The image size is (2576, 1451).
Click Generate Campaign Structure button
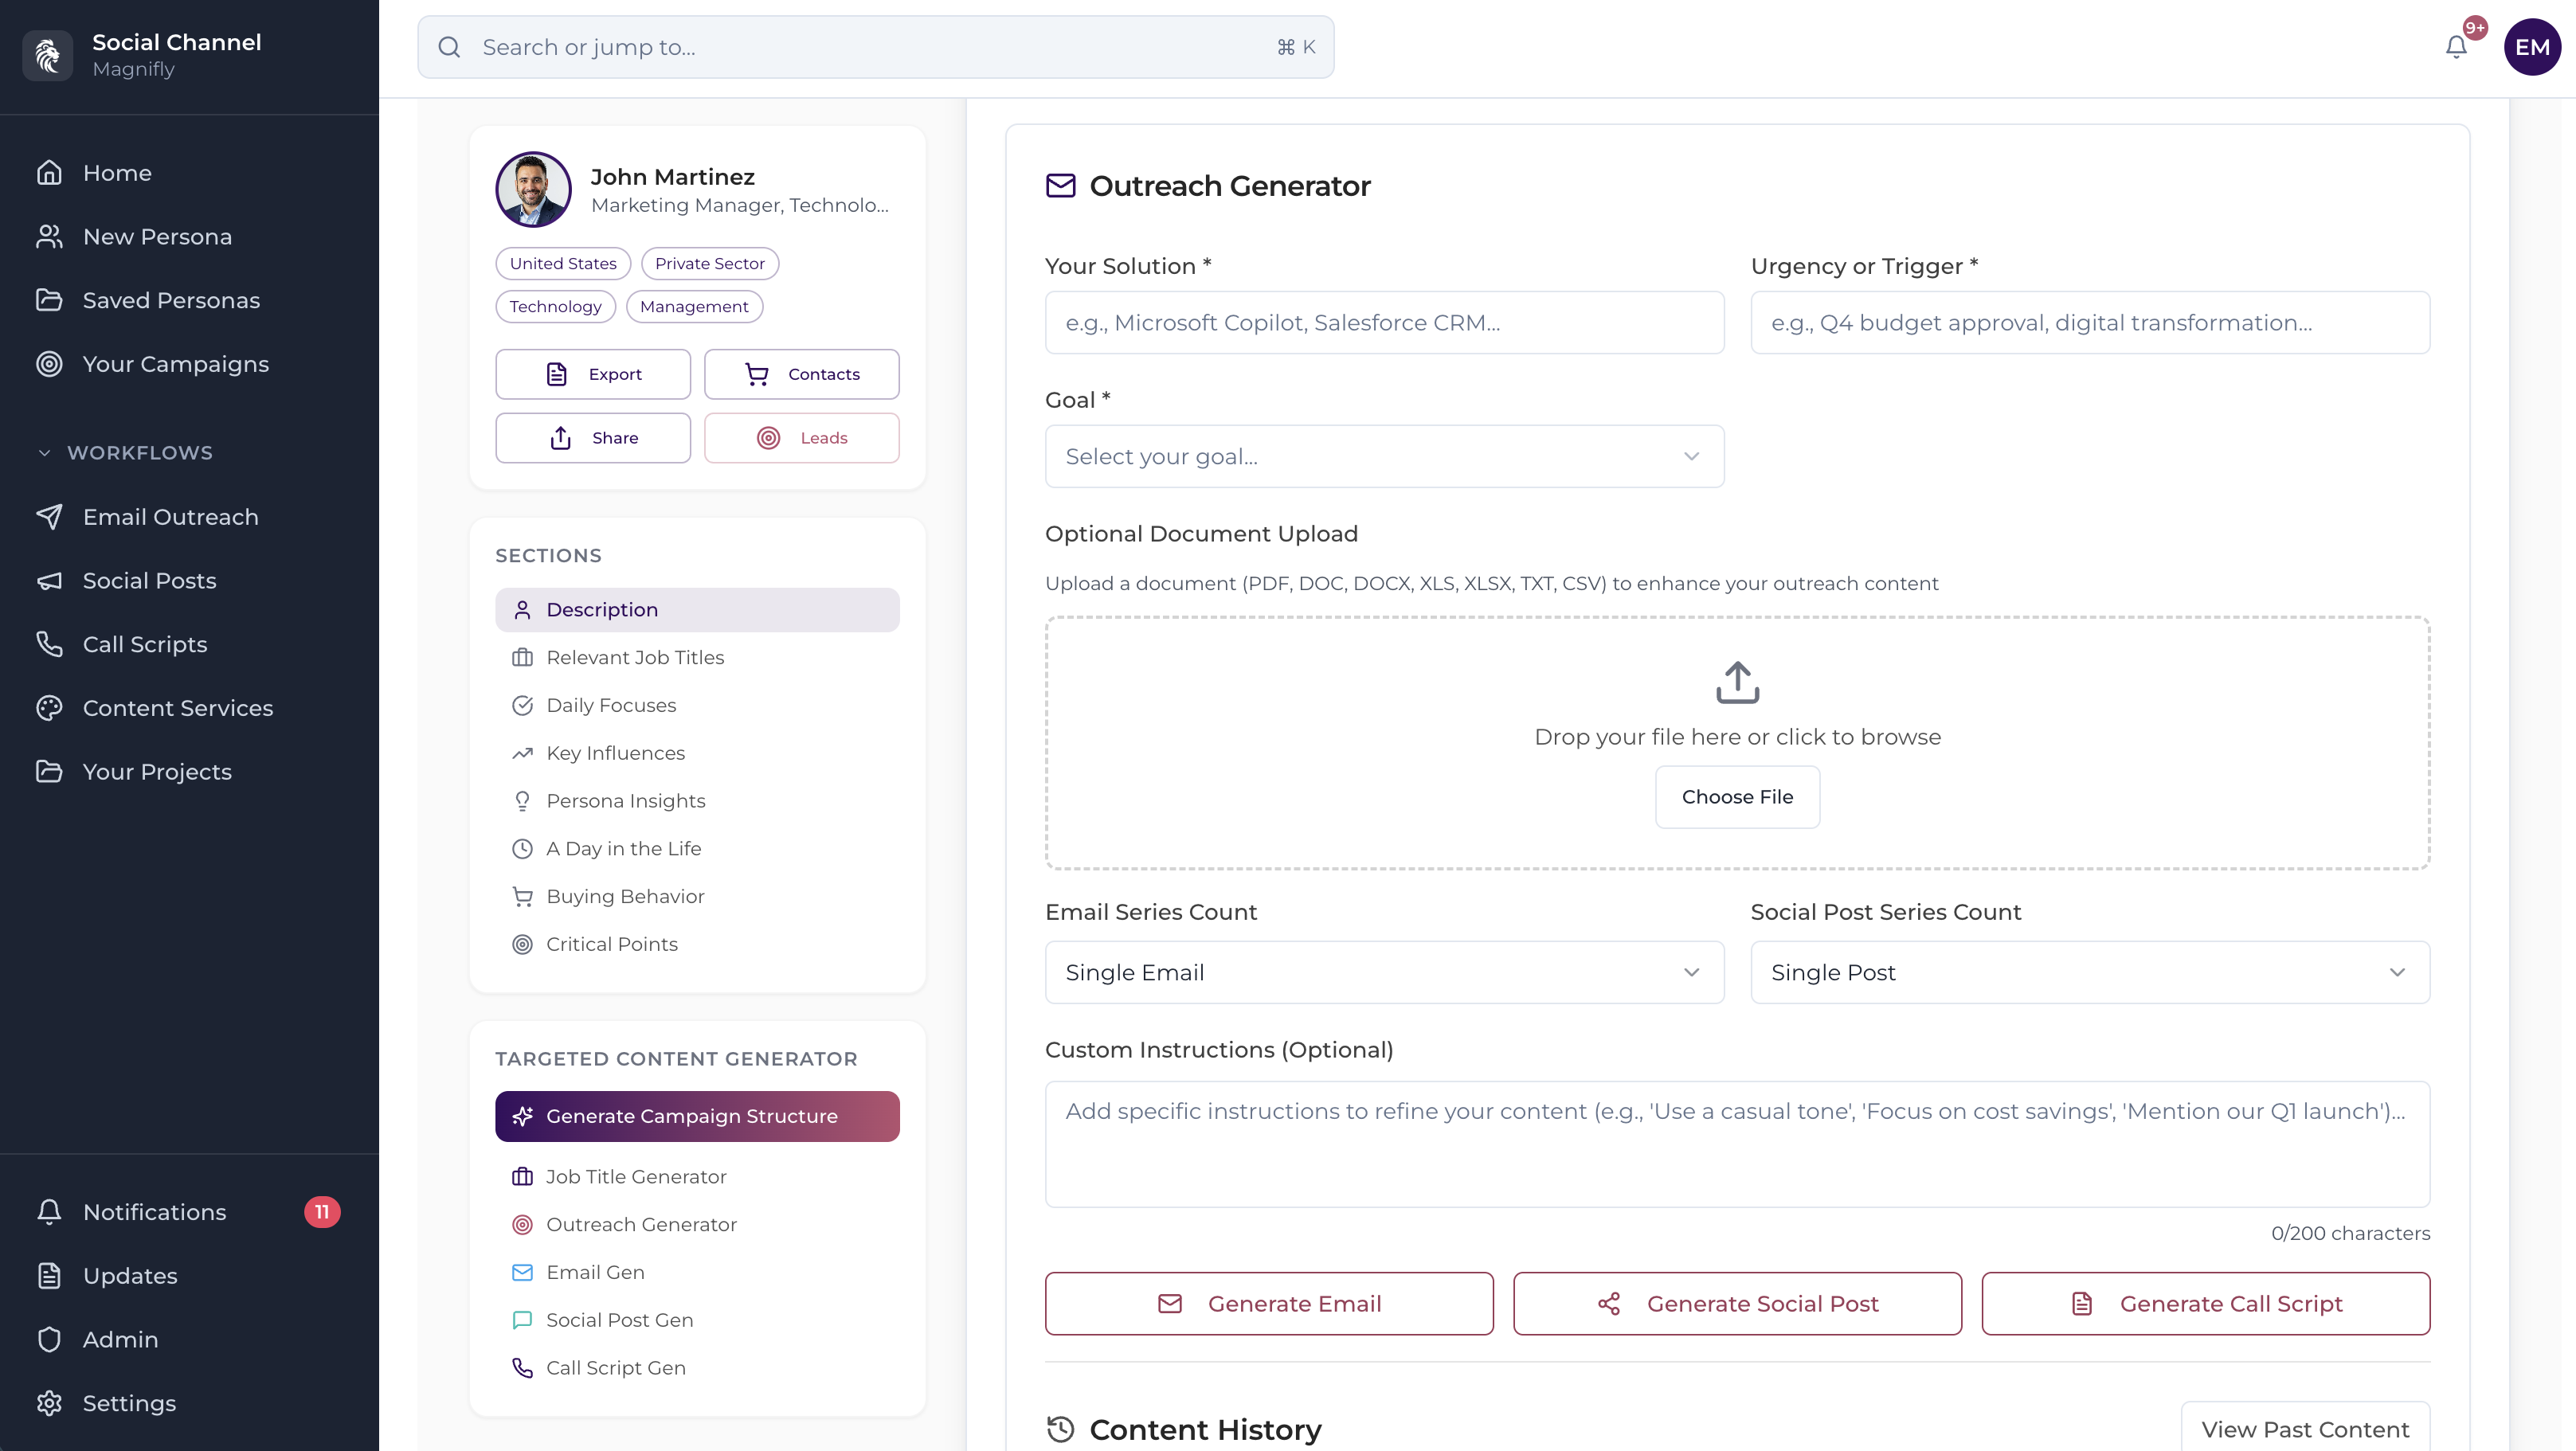point(697,1116)
